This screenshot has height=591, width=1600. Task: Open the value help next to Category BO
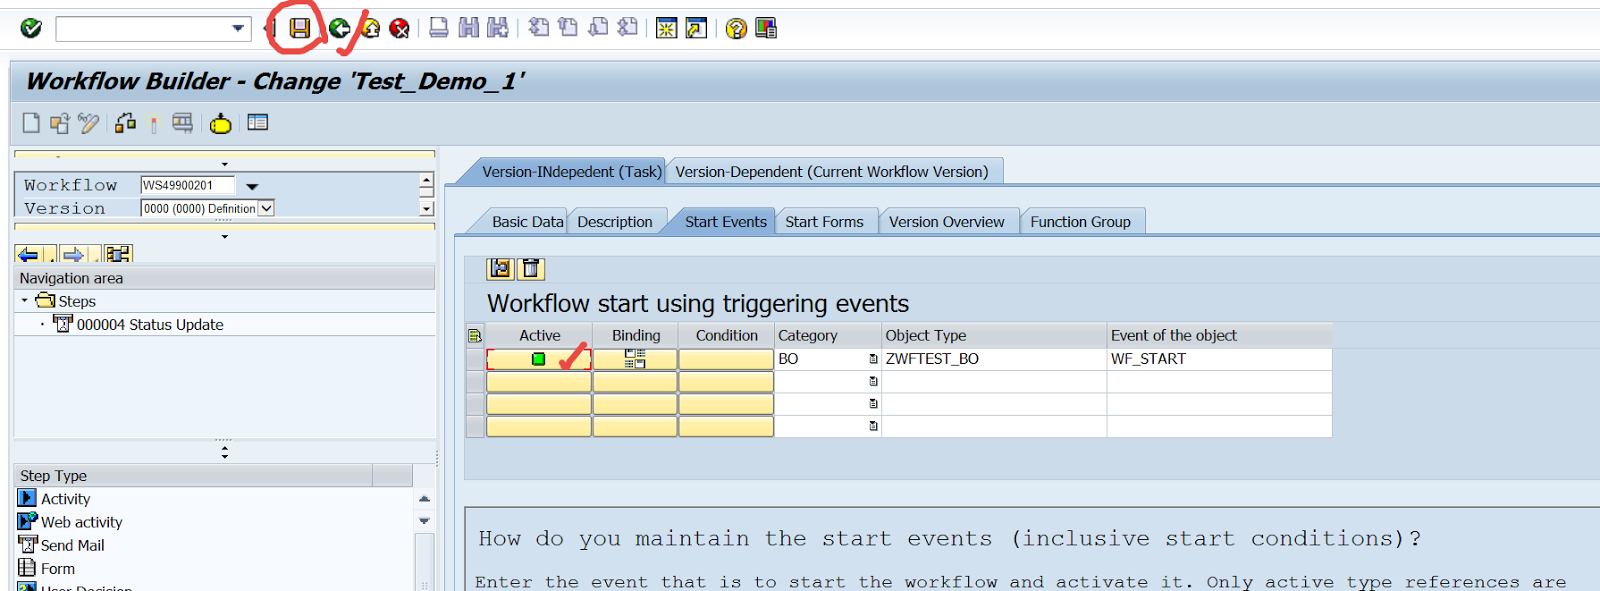coord(873,359)
